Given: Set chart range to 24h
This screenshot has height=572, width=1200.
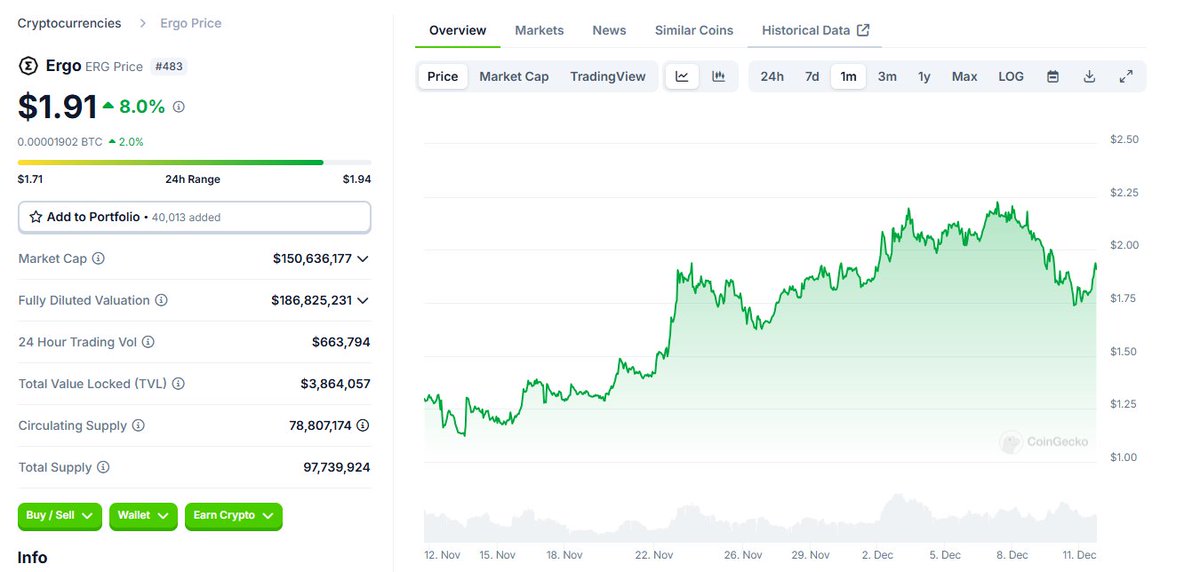Looking at the screenshot, I should [x=772, y=76].
